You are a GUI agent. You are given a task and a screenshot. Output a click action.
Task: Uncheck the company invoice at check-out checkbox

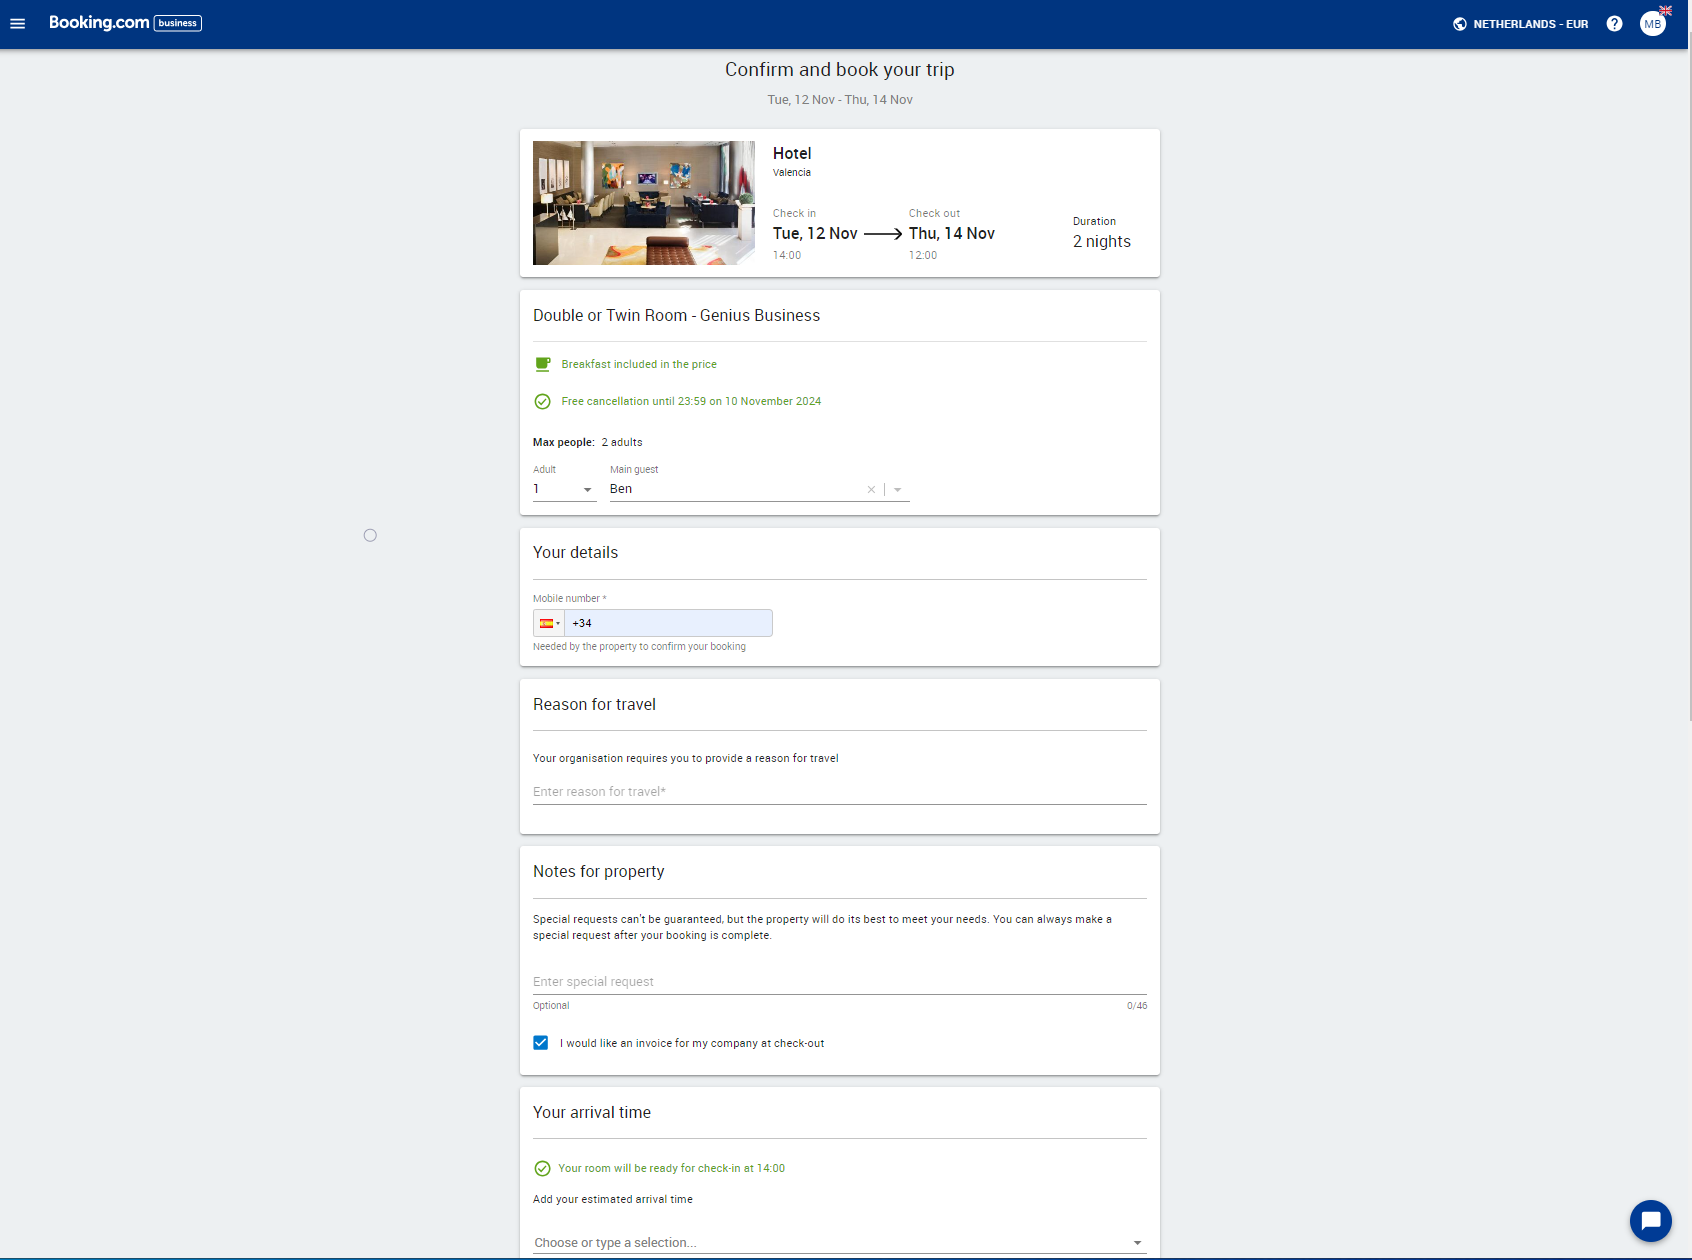pos(540,1042)
